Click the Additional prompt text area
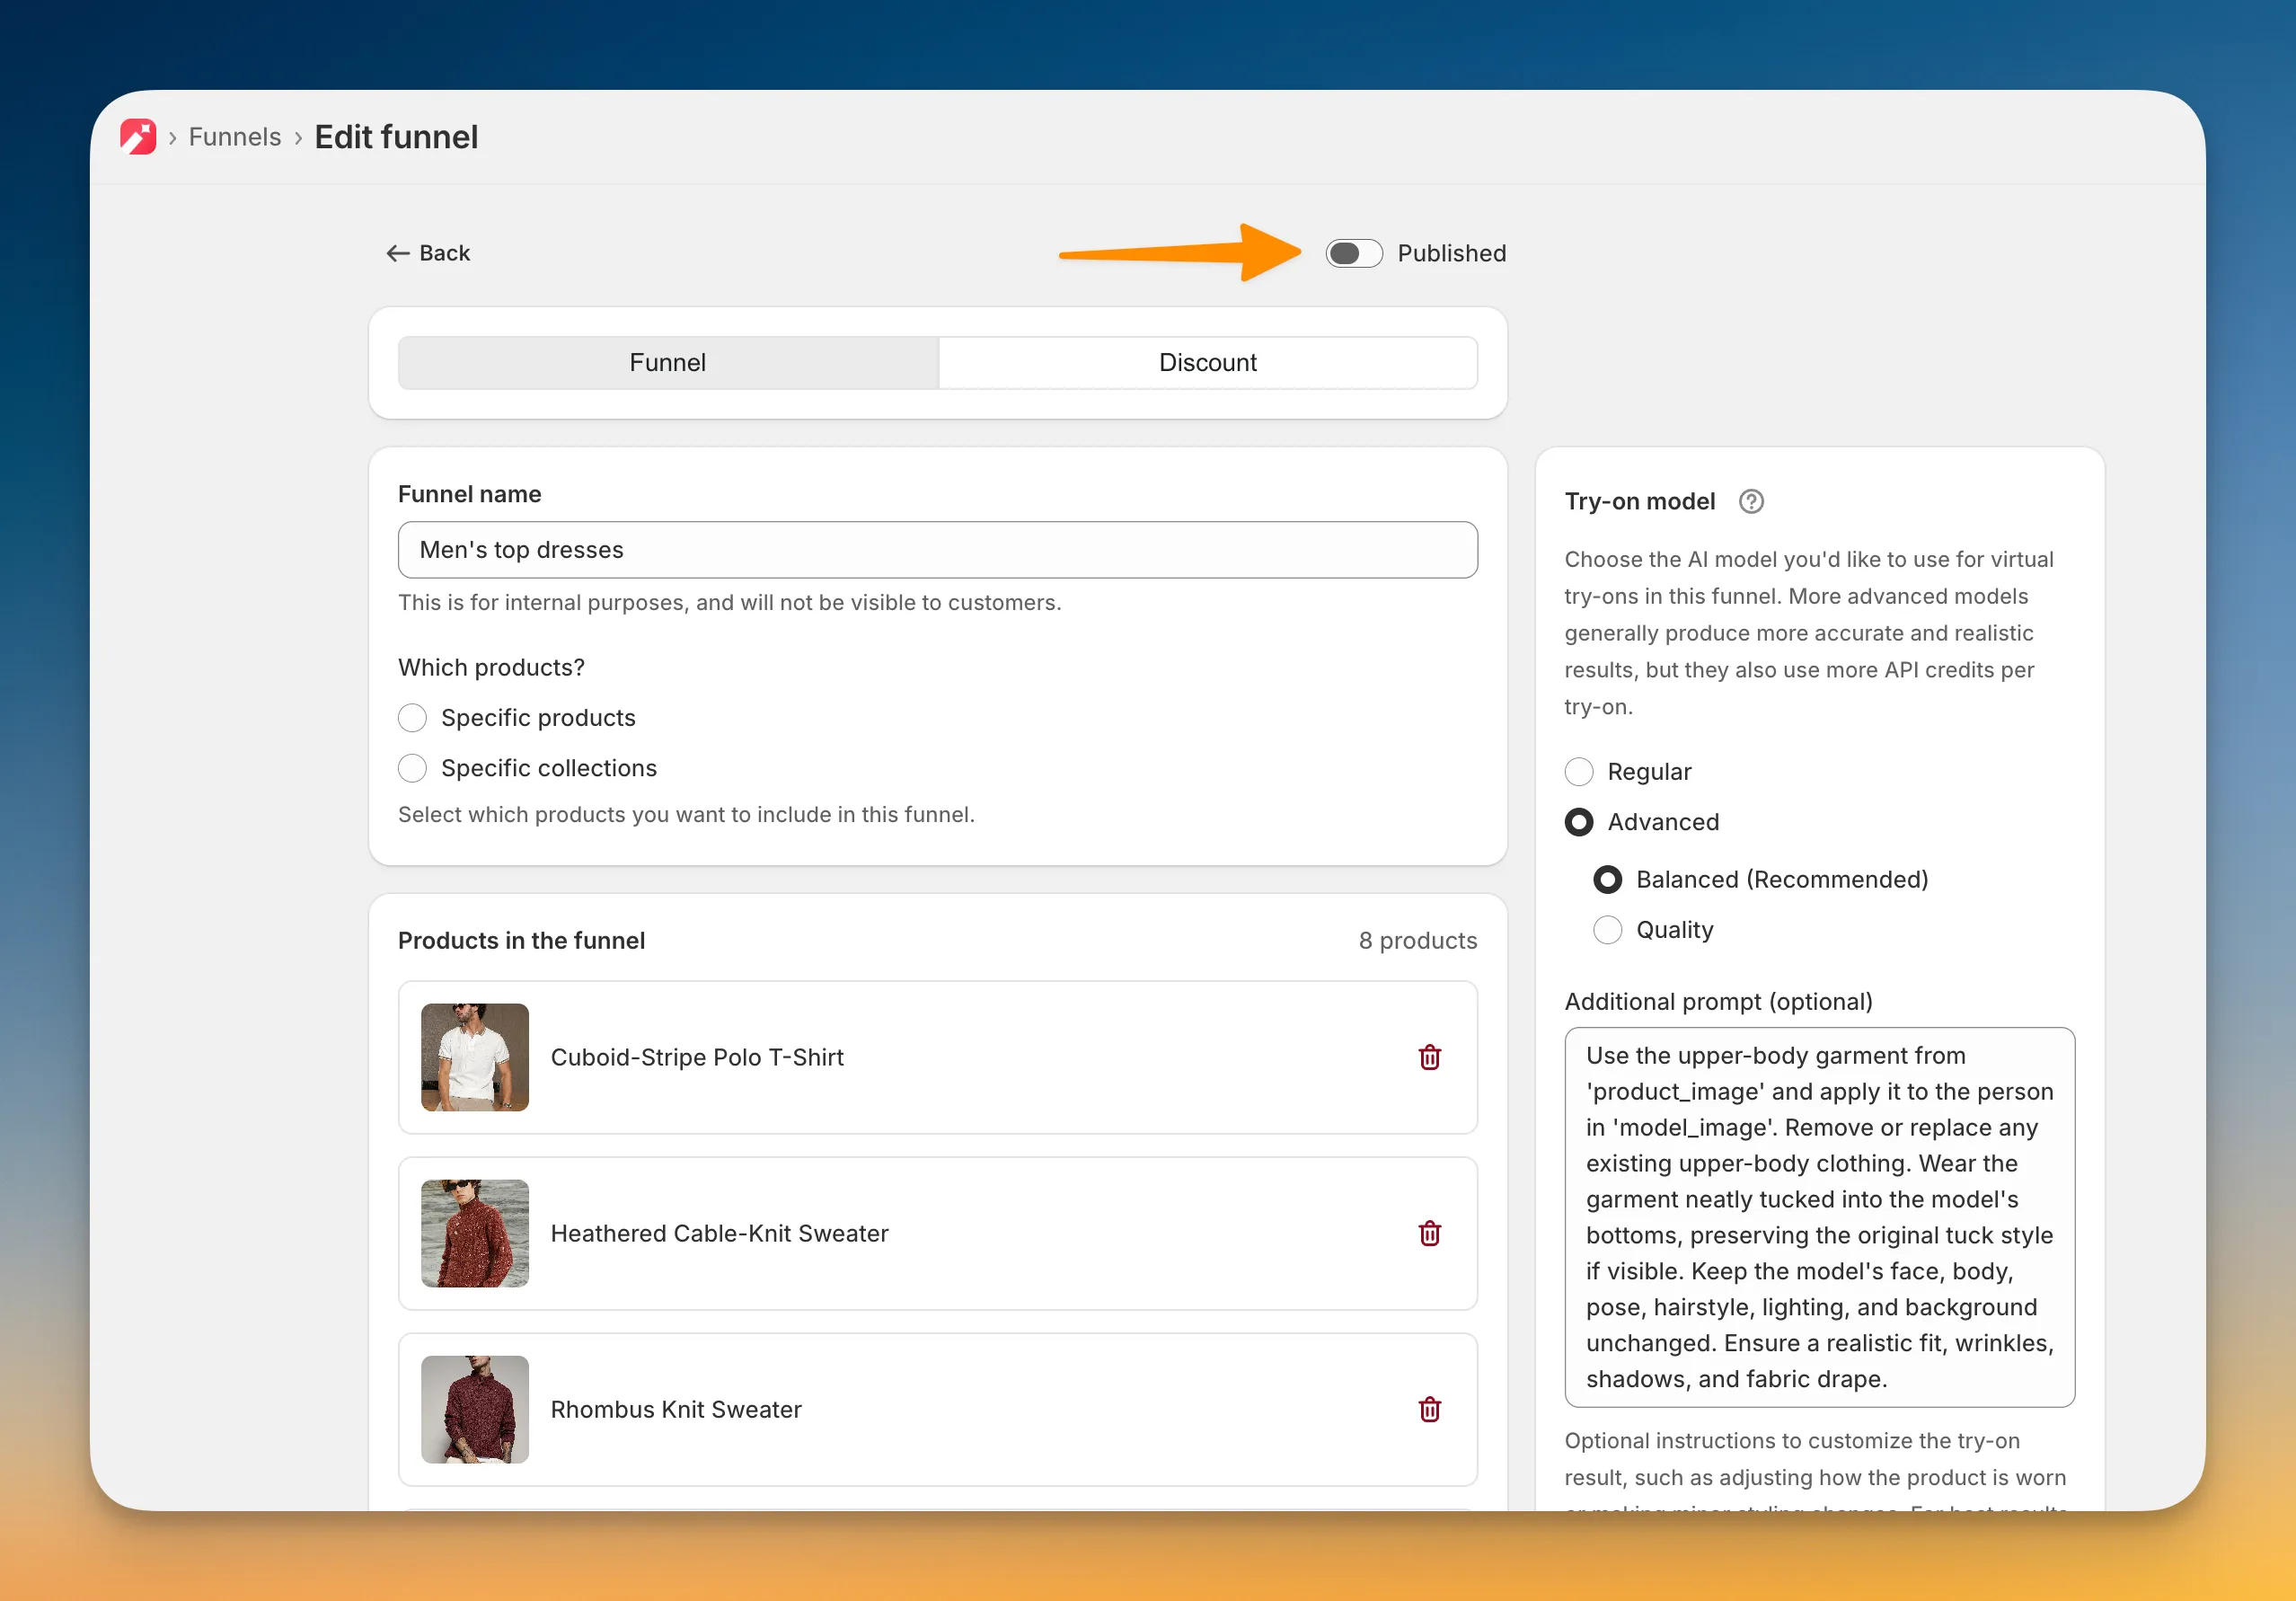This screenshot has width=2296, height=1601. click(x=1819, y=1217)
